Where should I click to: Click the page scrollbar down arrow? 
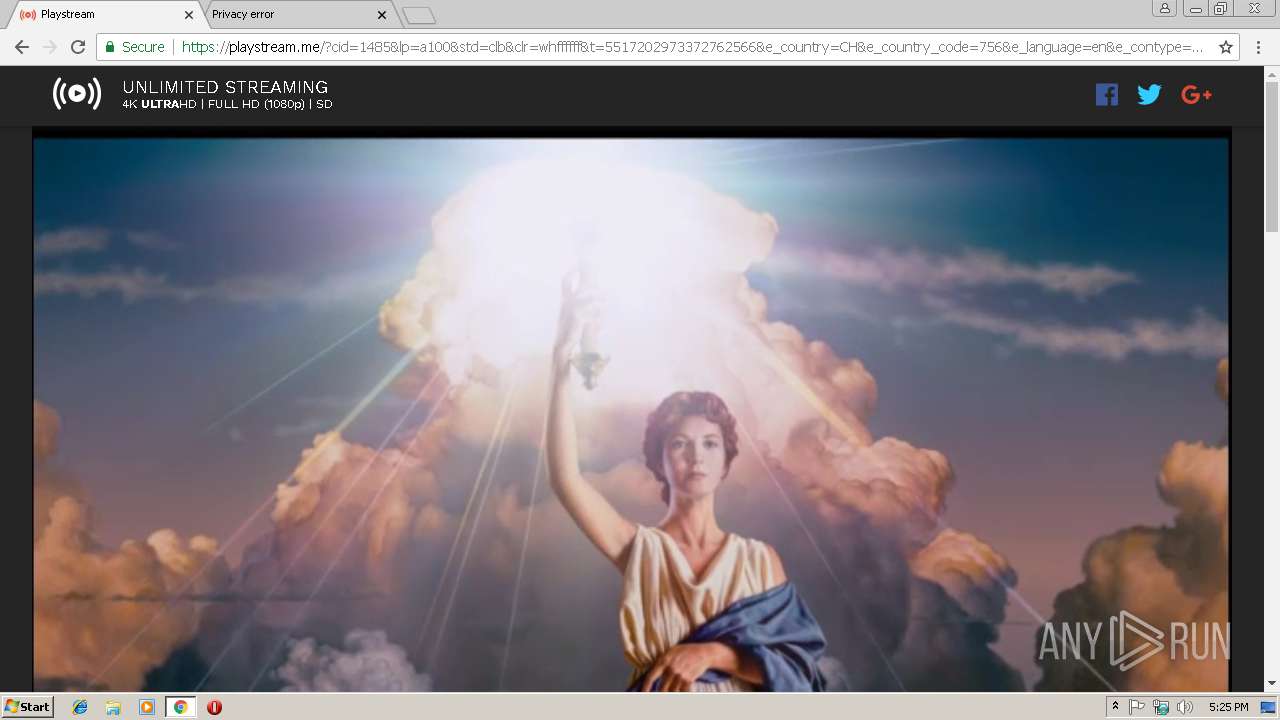[x=1272, y=683]
